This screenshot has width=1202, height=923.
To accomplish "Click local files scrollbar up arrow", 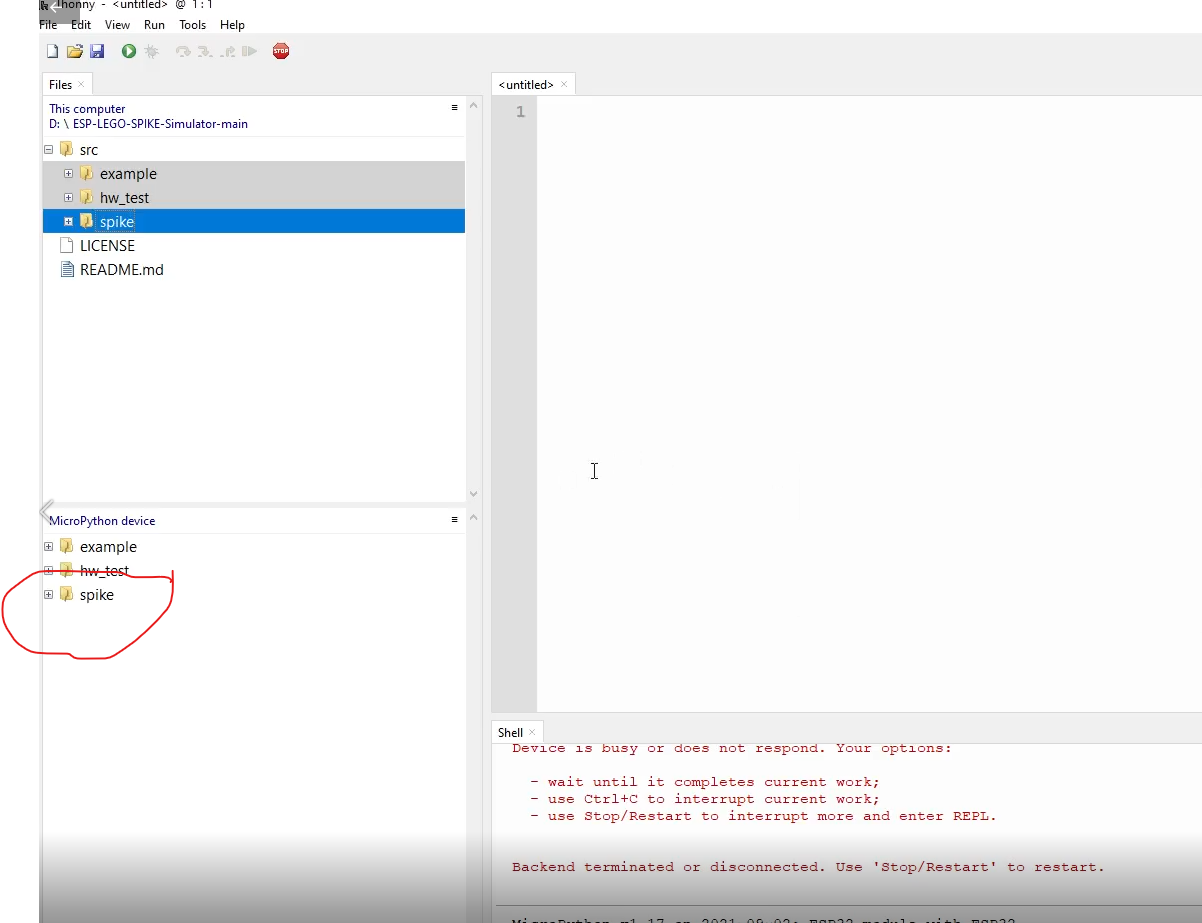I will [x=473, y=105].
